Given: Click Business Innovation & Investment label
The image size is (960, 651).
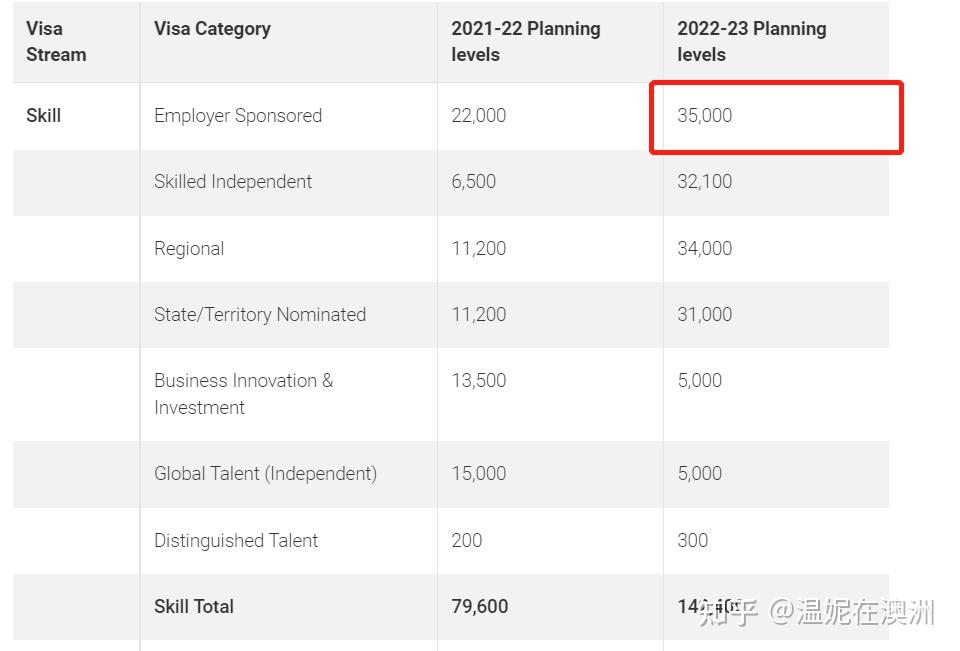Looking at the screenshot, I should click(243, 394).
